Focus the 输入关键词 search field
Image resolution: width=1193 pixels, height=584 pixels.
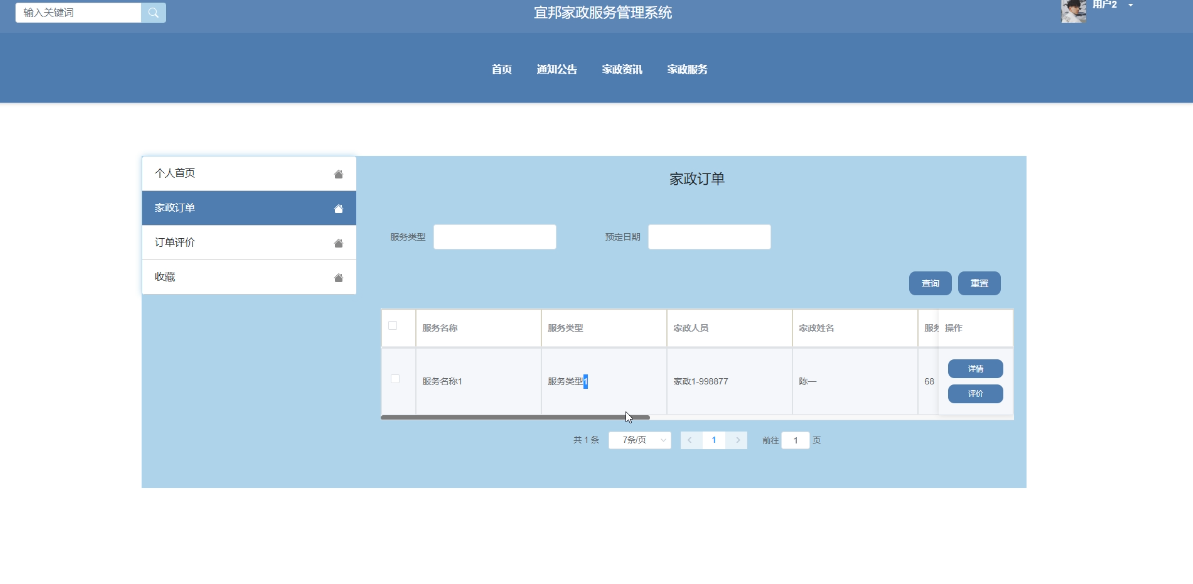tap(78, 12)
